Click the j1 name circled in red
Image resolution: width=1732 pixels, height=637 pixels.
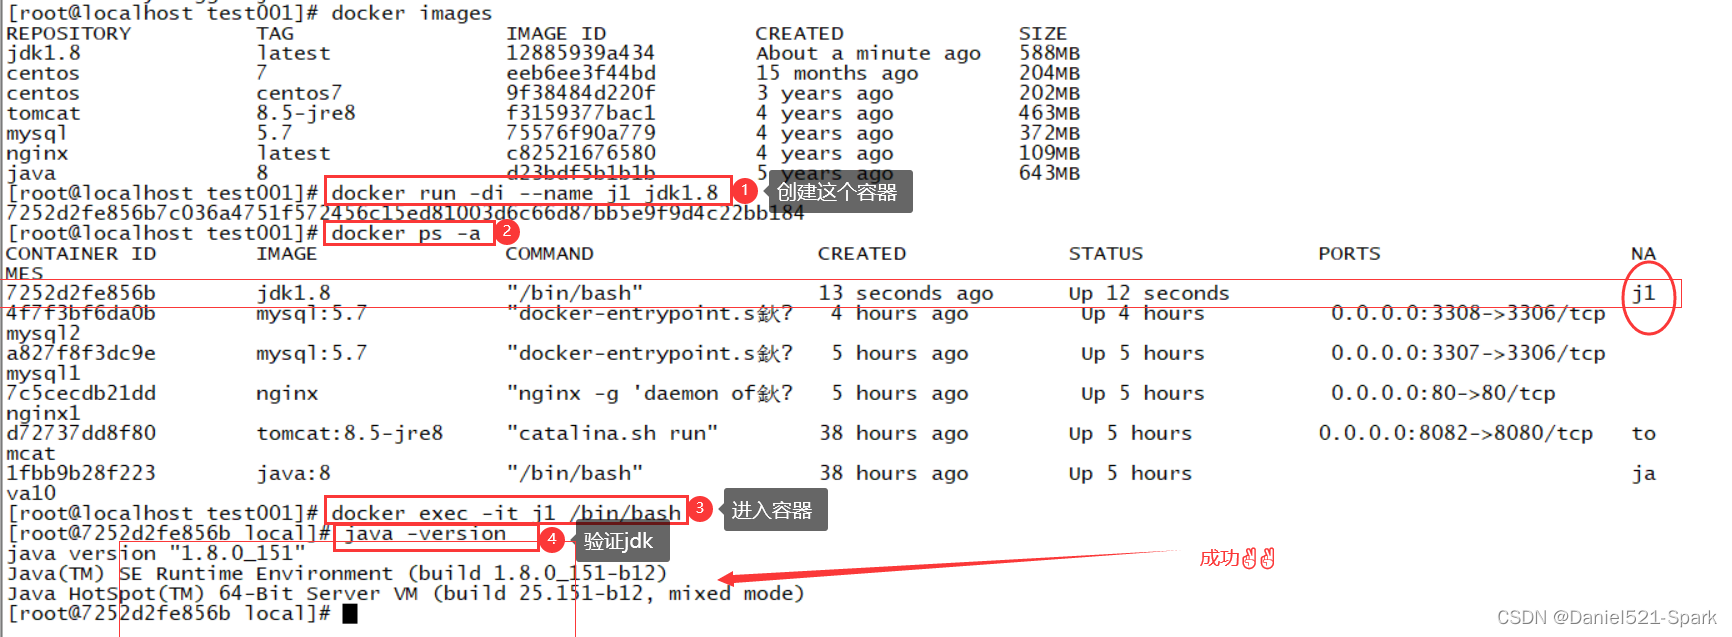coord(1644,293)
